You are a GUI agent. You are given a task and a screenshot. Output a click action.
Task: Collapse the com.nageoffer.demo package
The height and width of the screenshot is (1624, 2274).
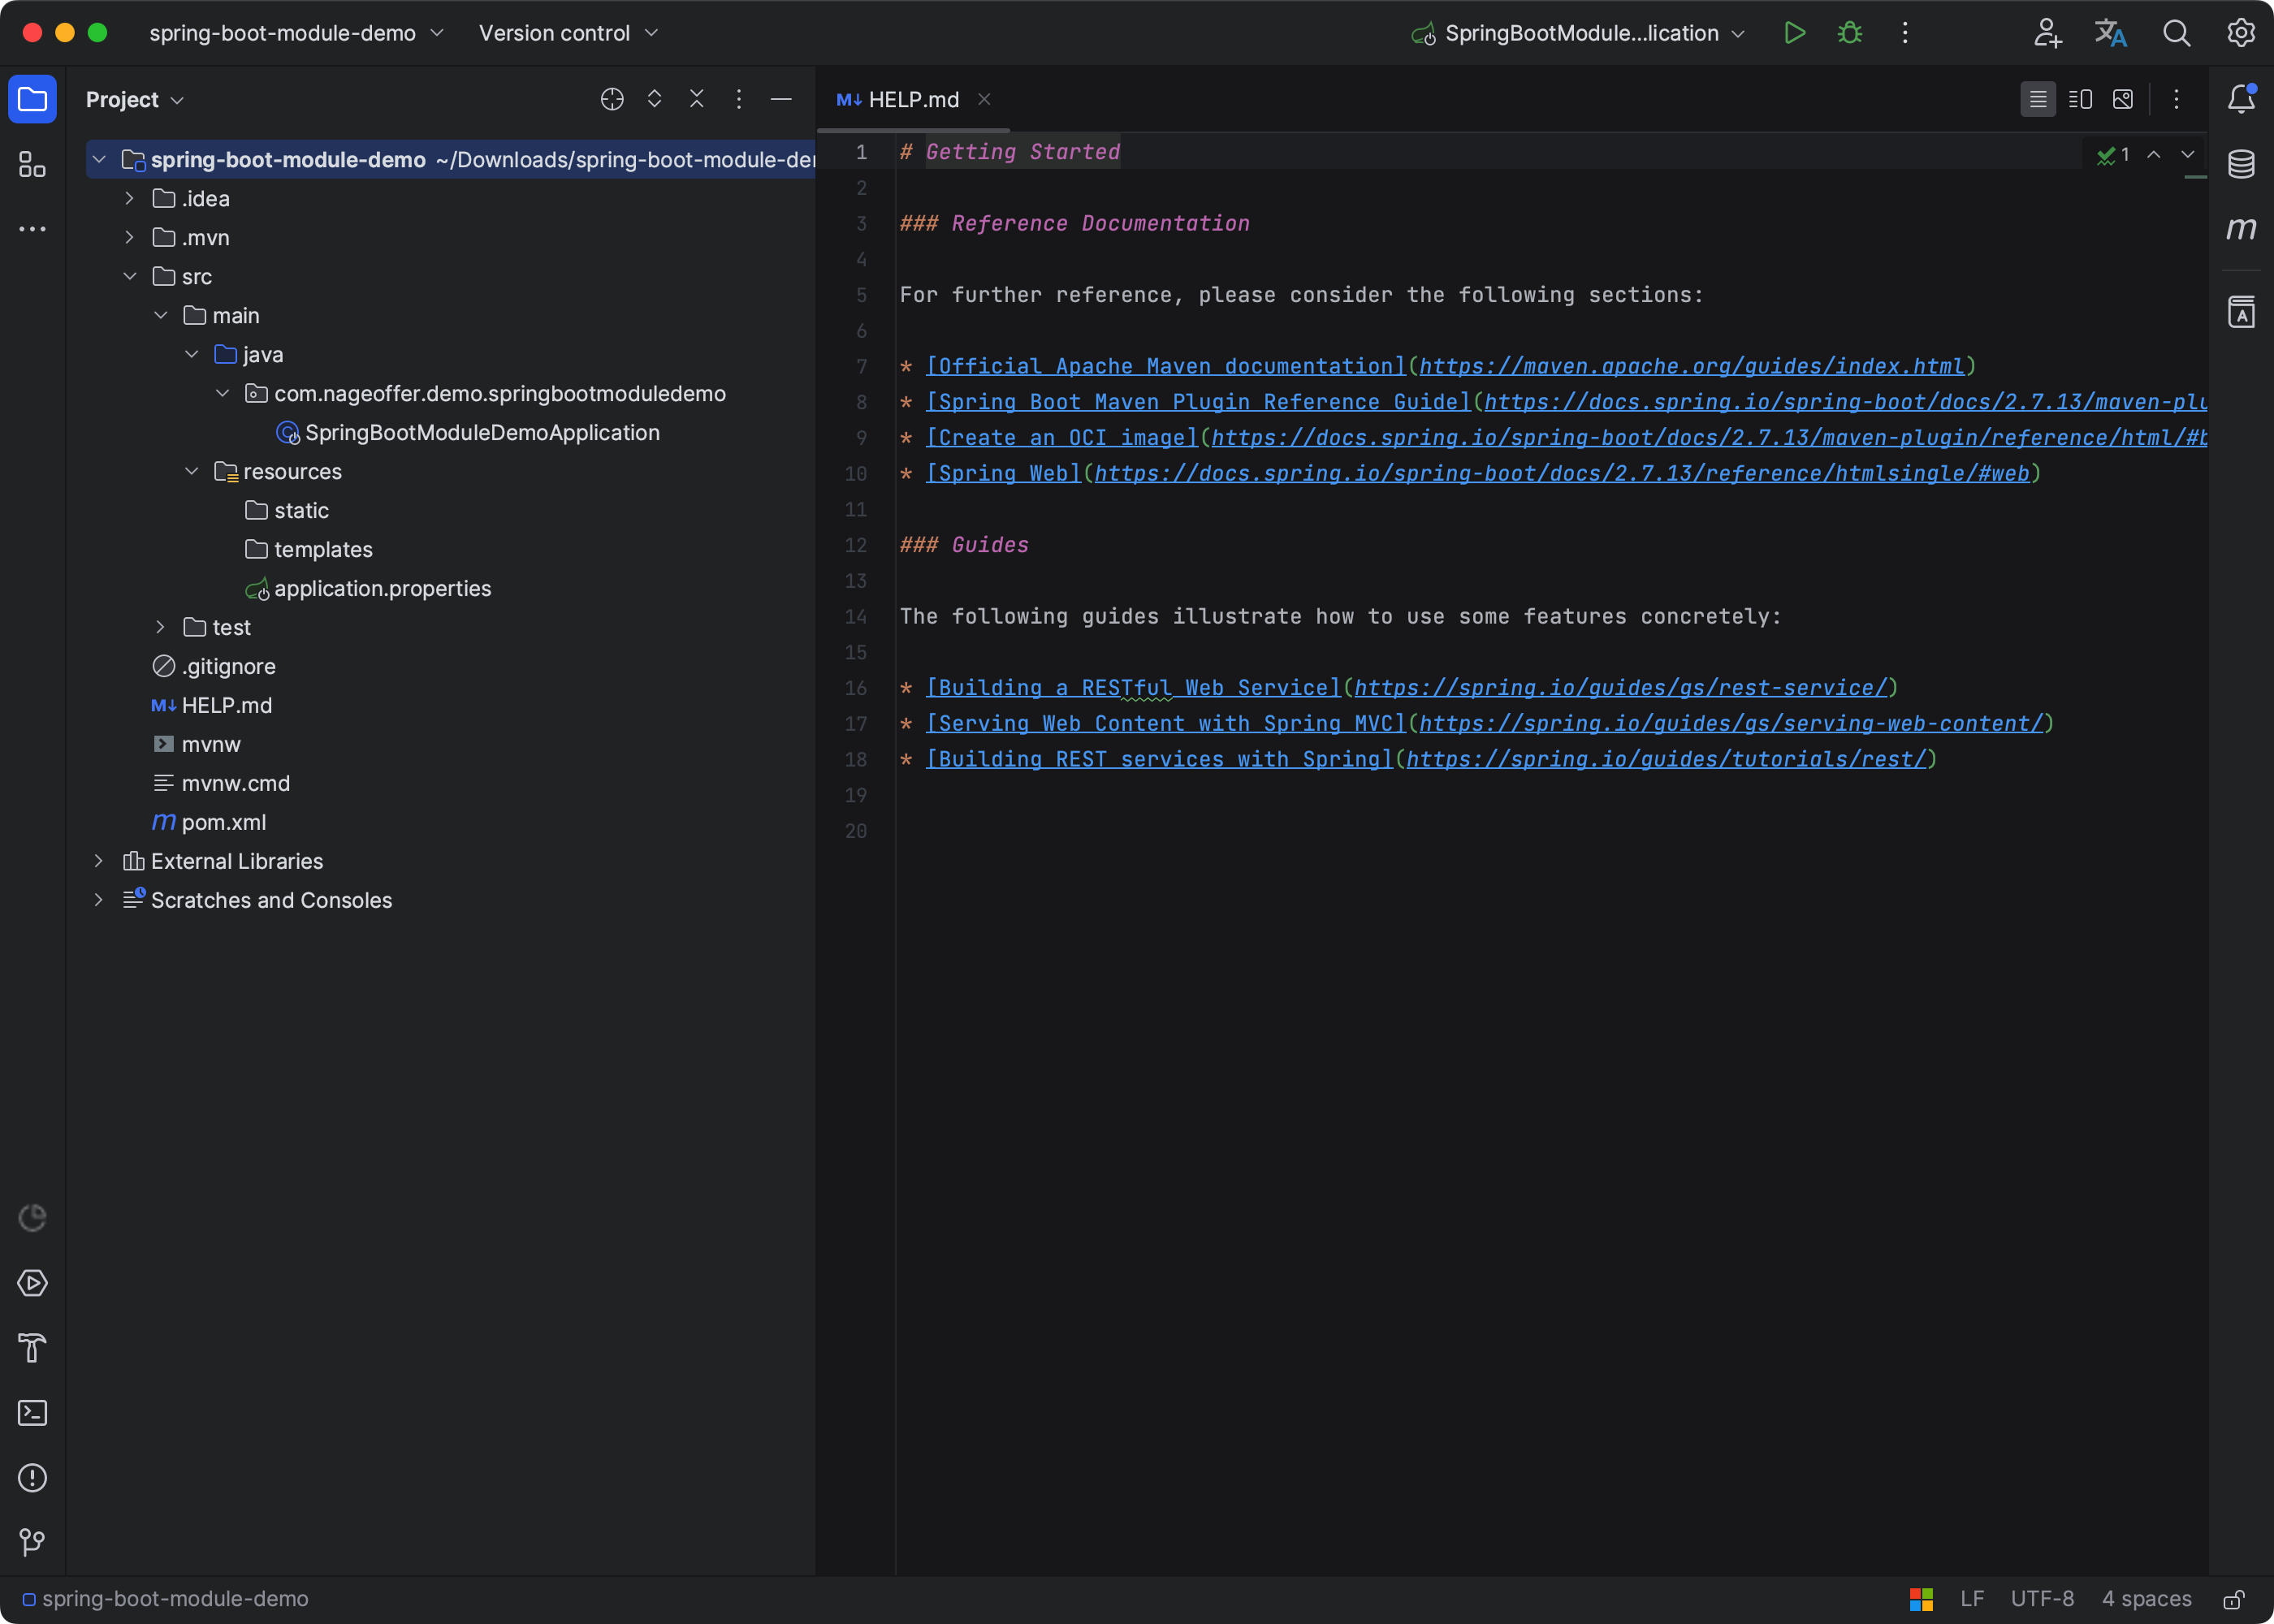coord(223,393)
